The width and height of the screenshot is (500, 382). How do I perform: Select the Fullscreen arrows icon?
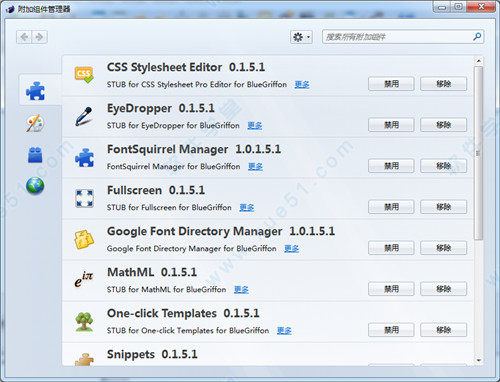pos(84,198)
